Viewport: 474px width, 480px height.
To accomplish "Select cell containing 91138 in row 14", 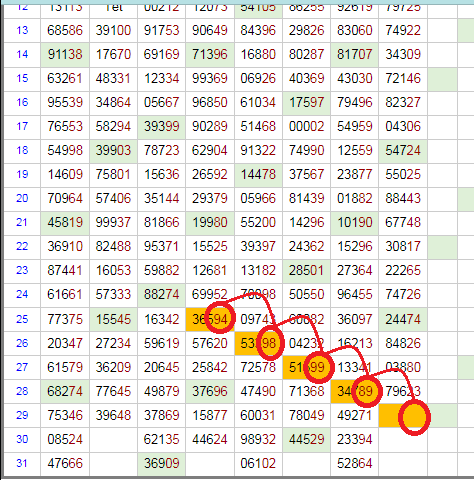I will [x=65, y=54].
